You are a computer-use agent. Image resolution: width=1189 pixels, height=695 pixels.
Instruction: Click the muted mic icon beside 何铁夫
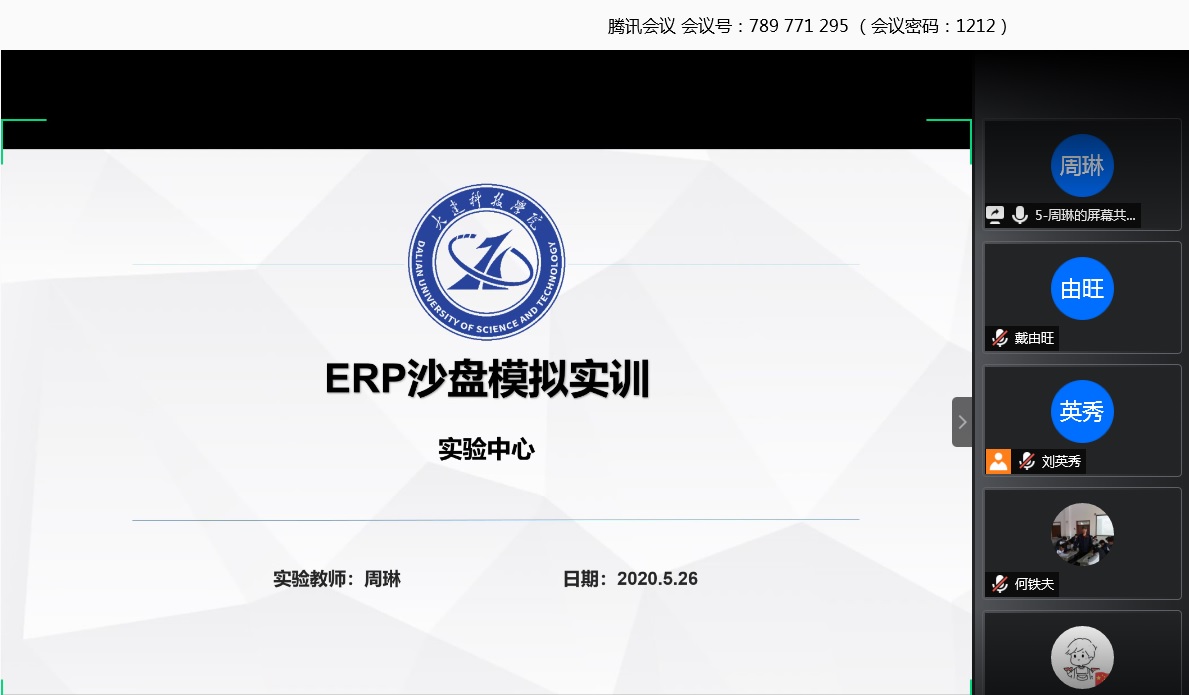pos(999,584)
